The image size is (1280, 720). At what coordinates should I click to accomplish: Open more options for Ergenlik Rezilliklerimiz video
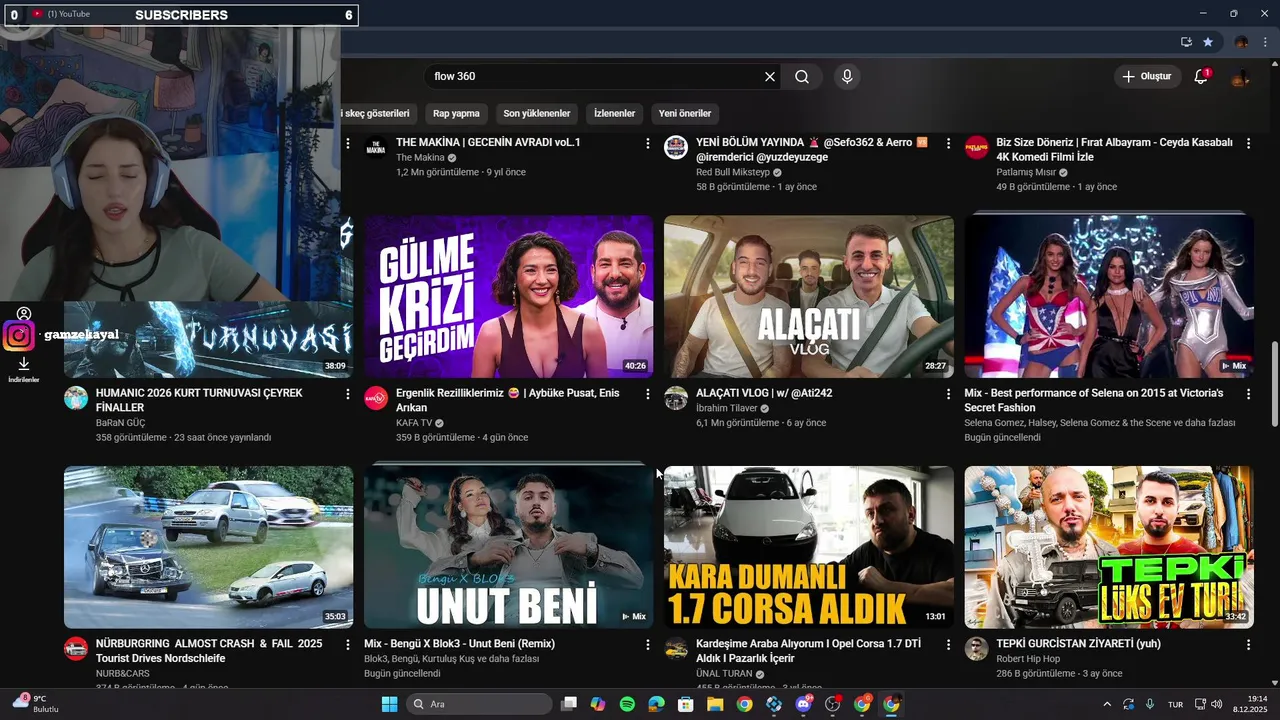coord(648,394)
